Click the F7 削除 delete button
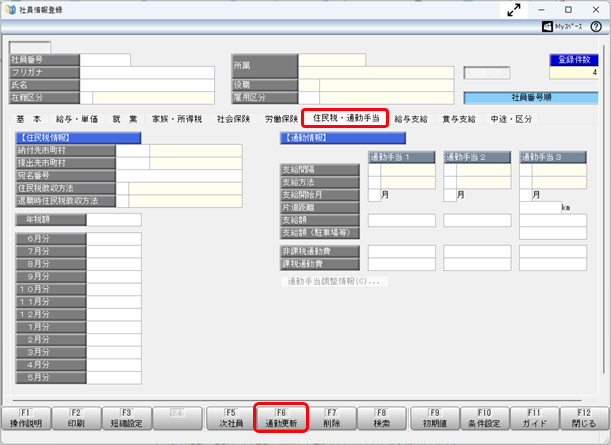This screenshot has height=445, width=611. click(x=332, y=417)
